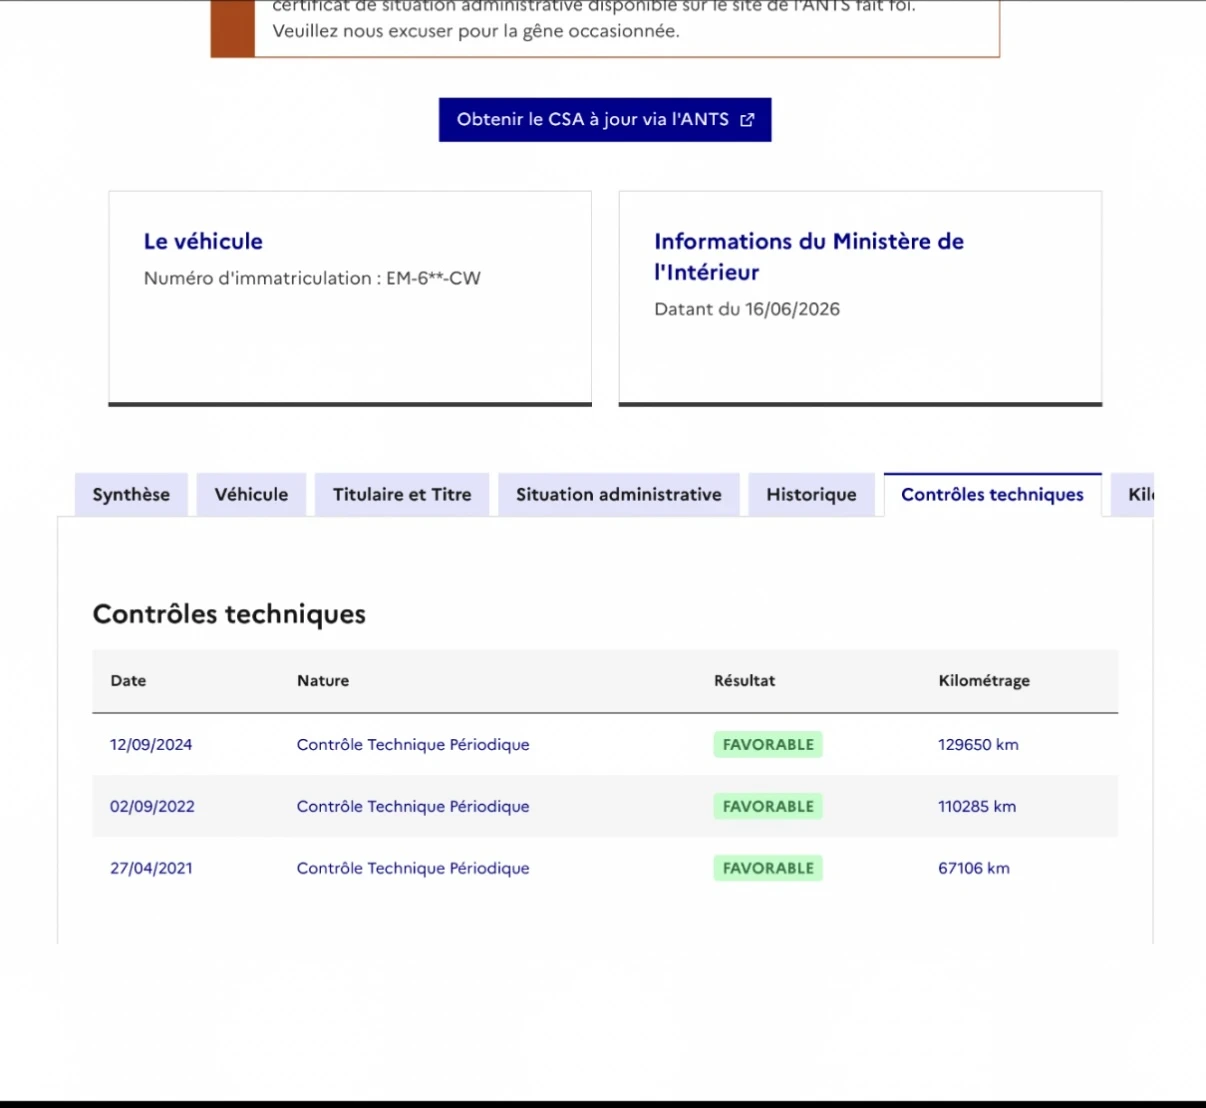Click the 110285 km mileage value
1206x1108 pixels.
pos(977,807)
